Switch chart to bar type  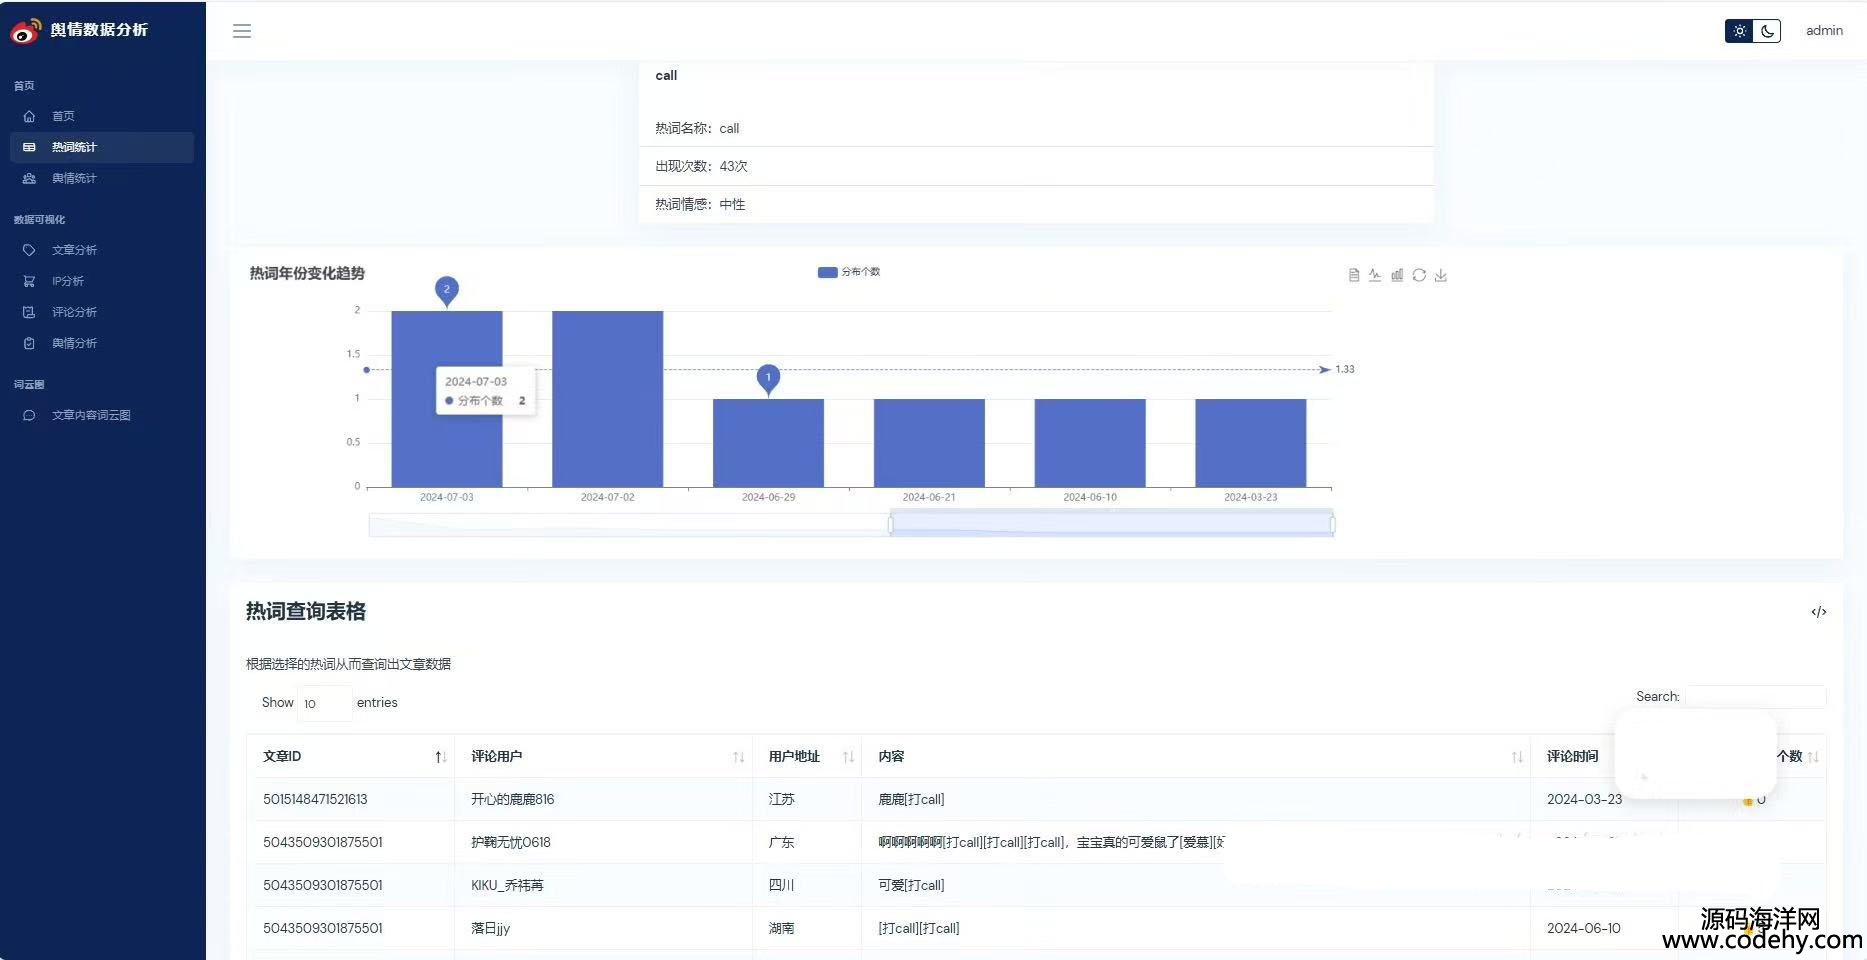click(1397, 275)
